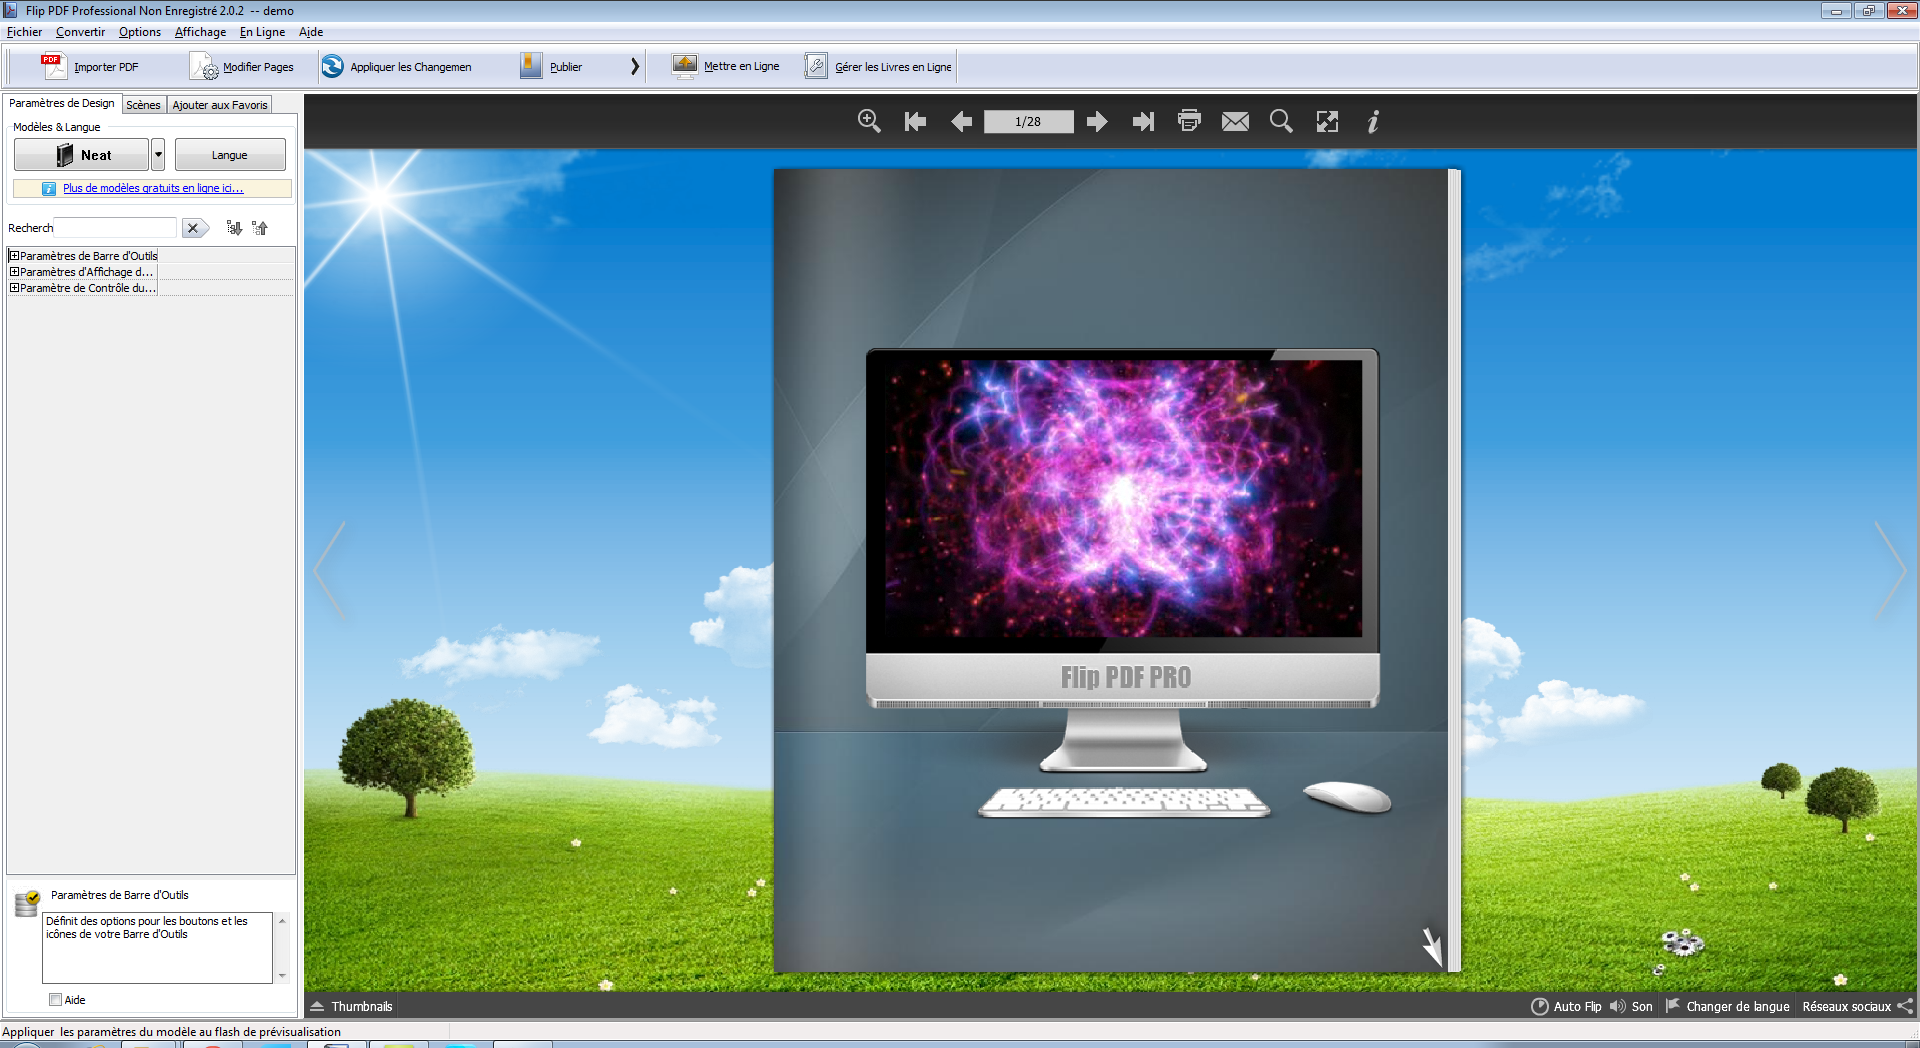Open Gérer les Livres en Ligne

click(x=878, y=67)
